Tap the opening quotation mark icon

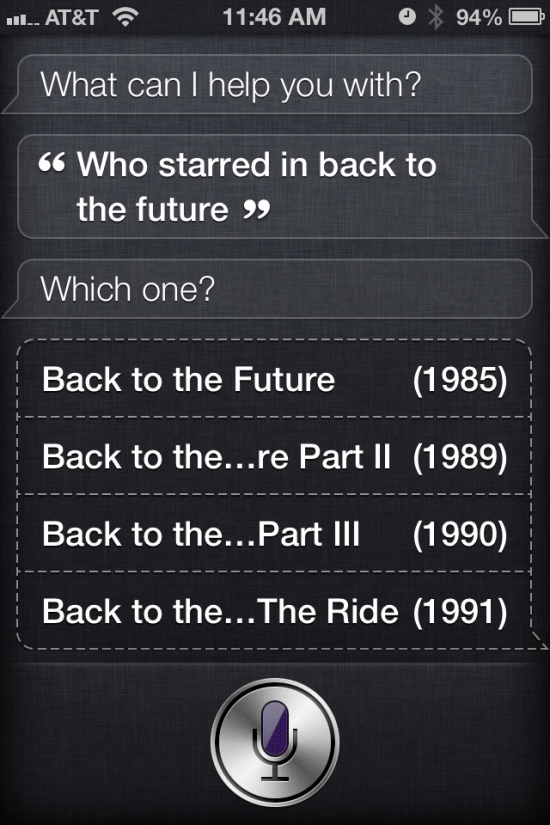click(x=52, y=165)
